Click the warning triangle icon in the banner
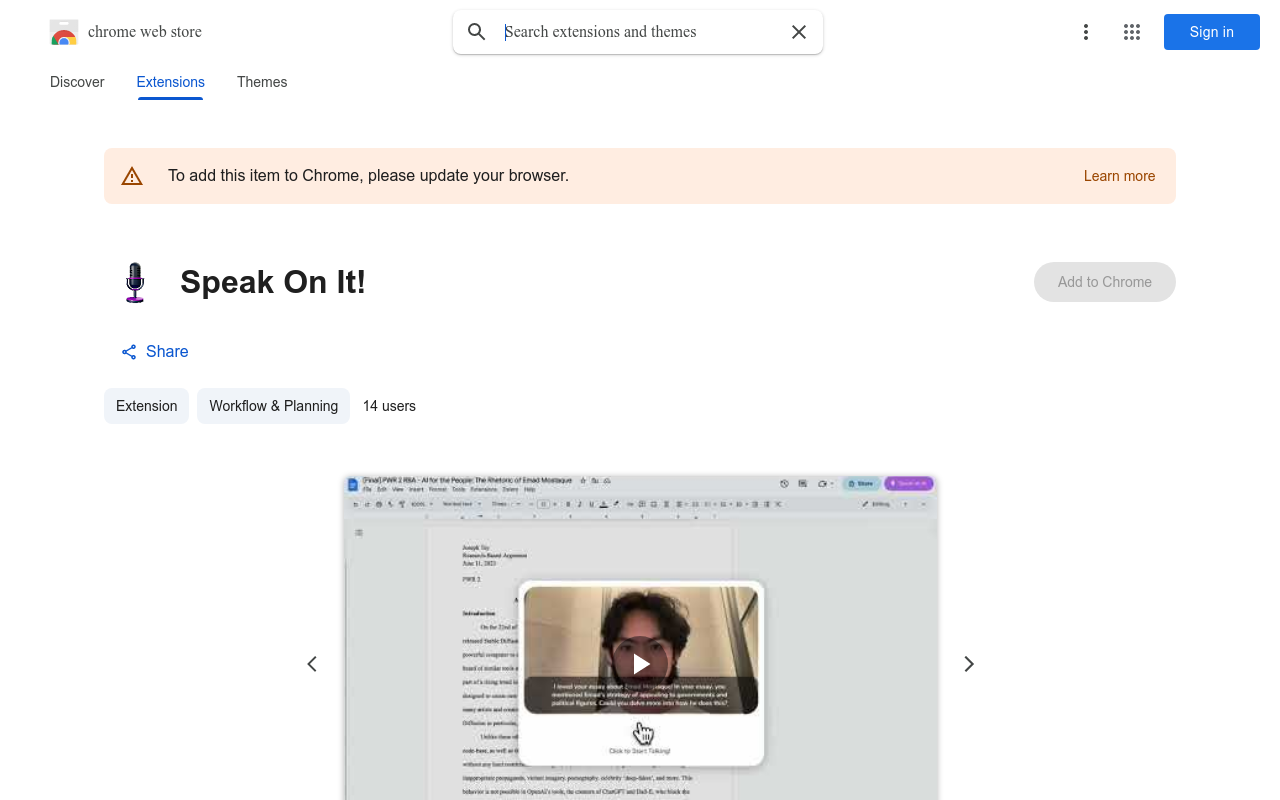This screenshot has width=1280, height=800. (132, 176)
